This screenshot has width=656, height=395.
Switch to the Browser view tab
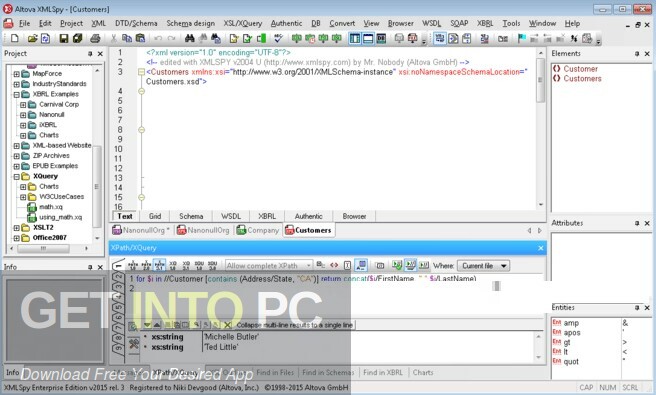click(354, 216)
